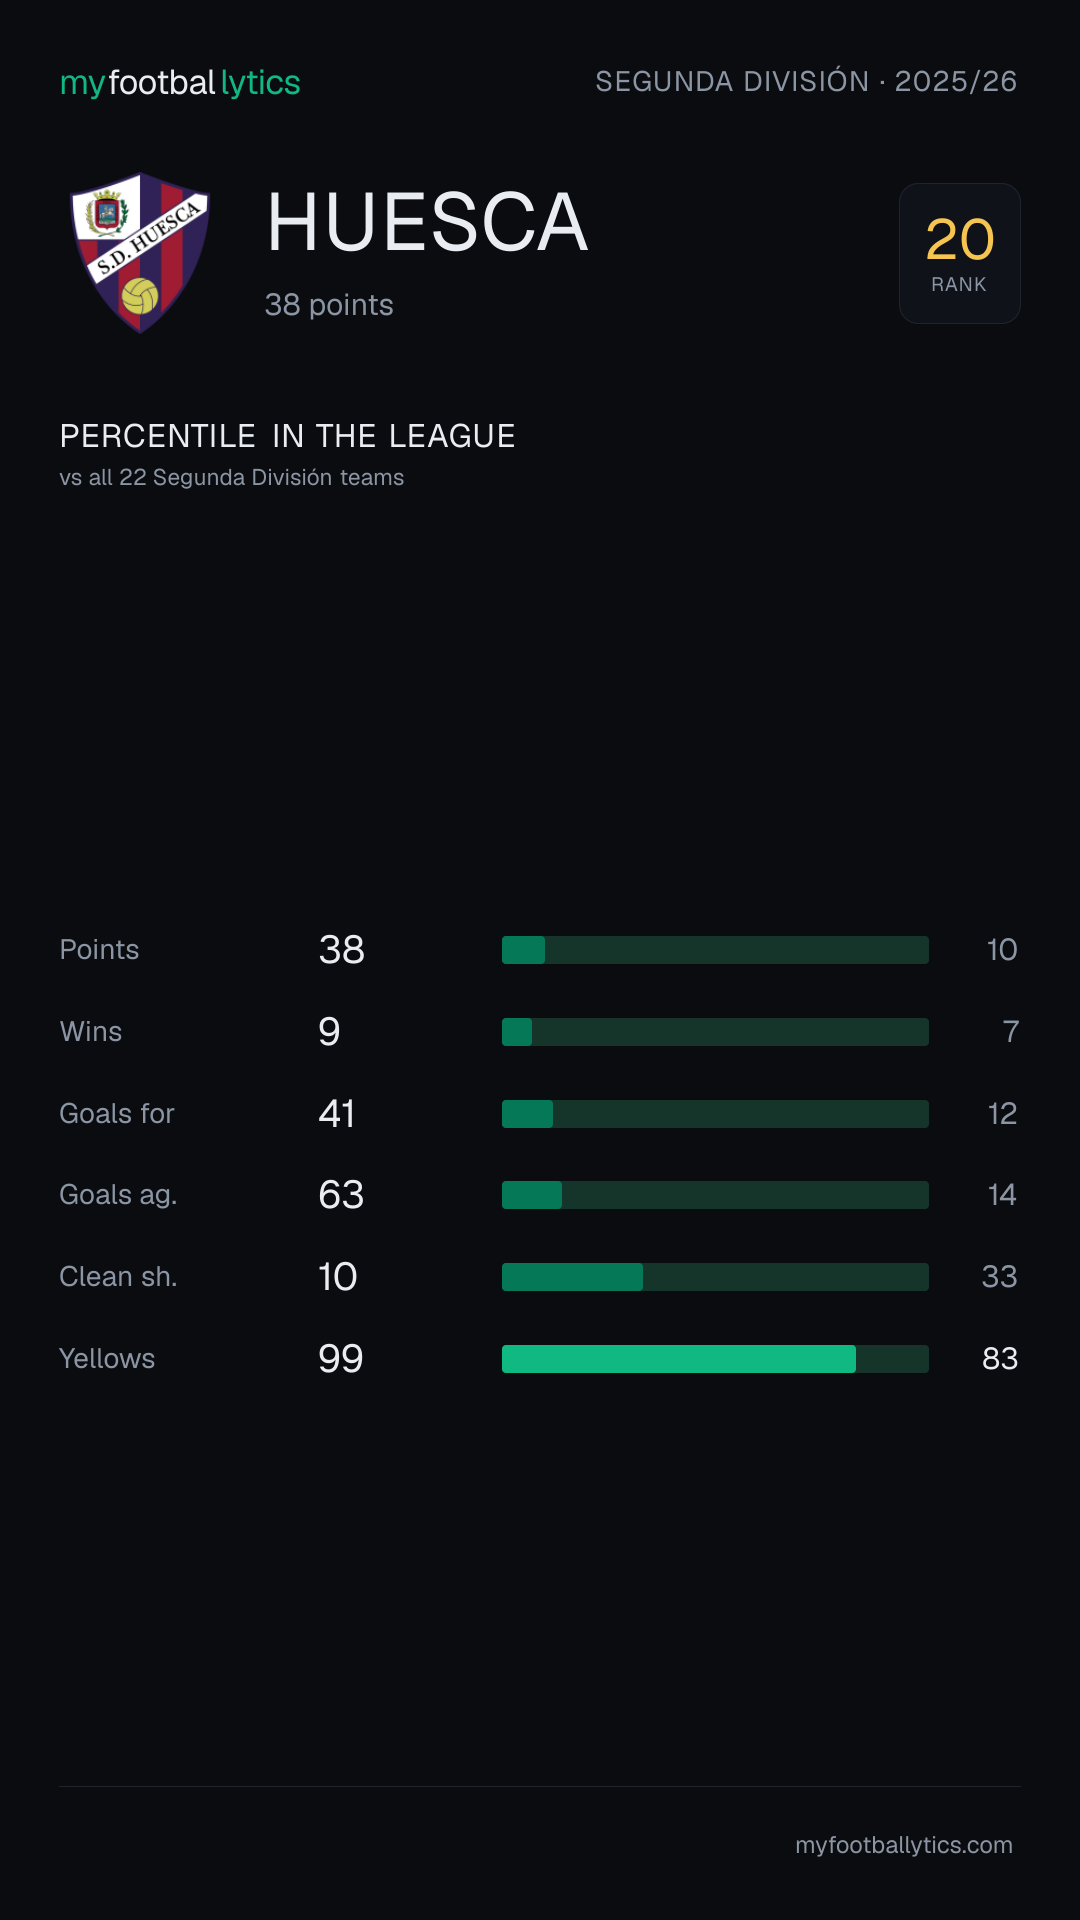Click the HUESCA team name heading

[427, 222]
